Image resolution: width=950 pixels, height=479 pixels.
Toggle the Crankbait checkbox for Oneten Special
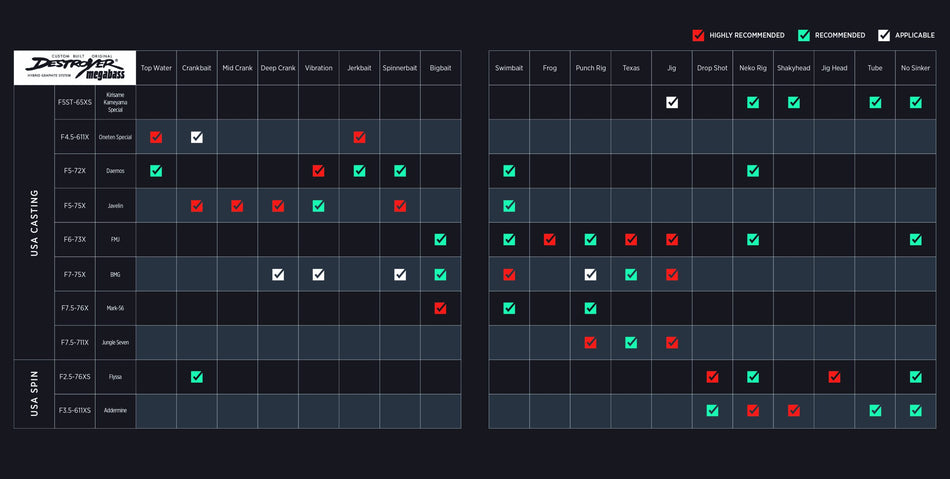197,137
